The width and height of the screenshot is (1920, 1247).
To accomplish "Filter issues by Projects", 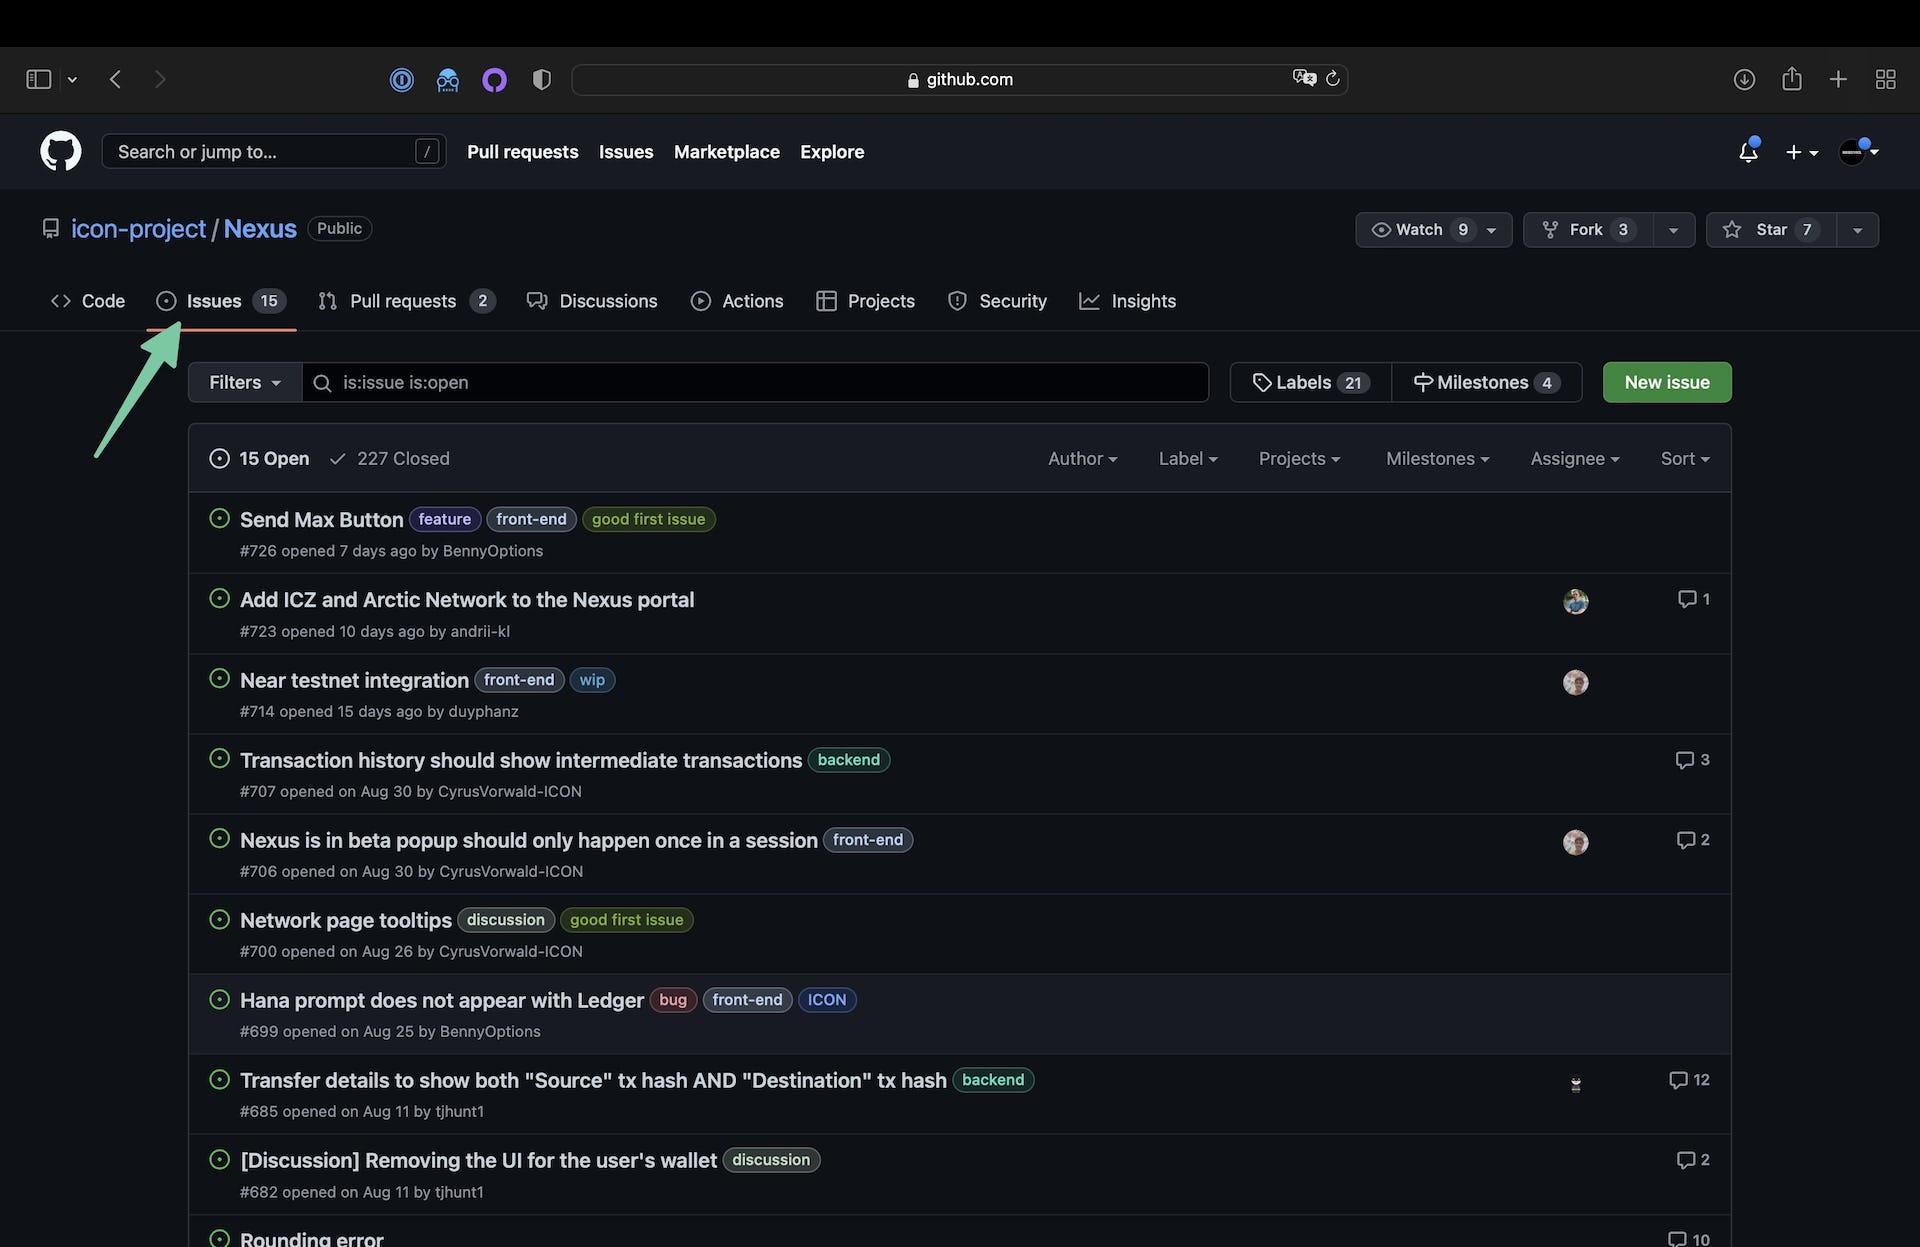I will pos(1299,458).
